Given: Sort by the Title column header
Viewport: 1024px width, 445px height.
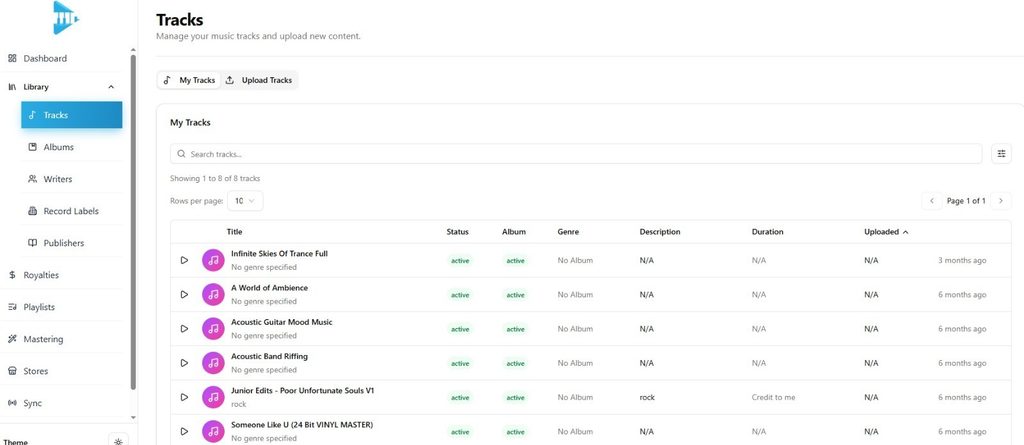Looking at the screenshot, I should tap(234, 232).
